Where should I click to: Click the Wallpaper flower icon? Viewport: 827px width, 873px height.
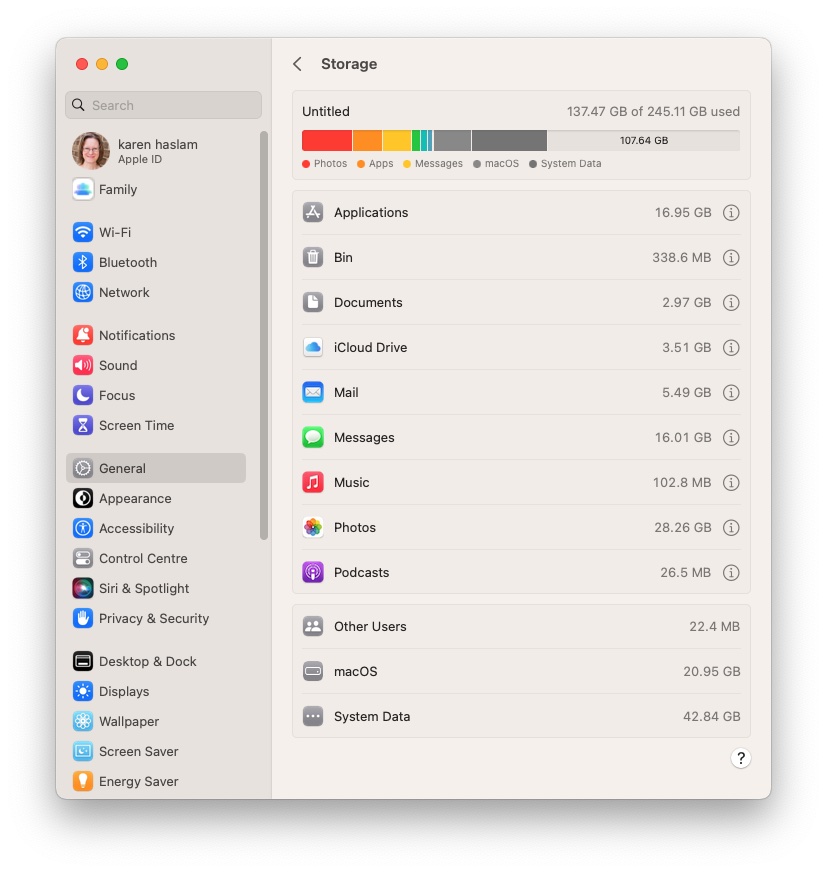(x=83, y=722)
